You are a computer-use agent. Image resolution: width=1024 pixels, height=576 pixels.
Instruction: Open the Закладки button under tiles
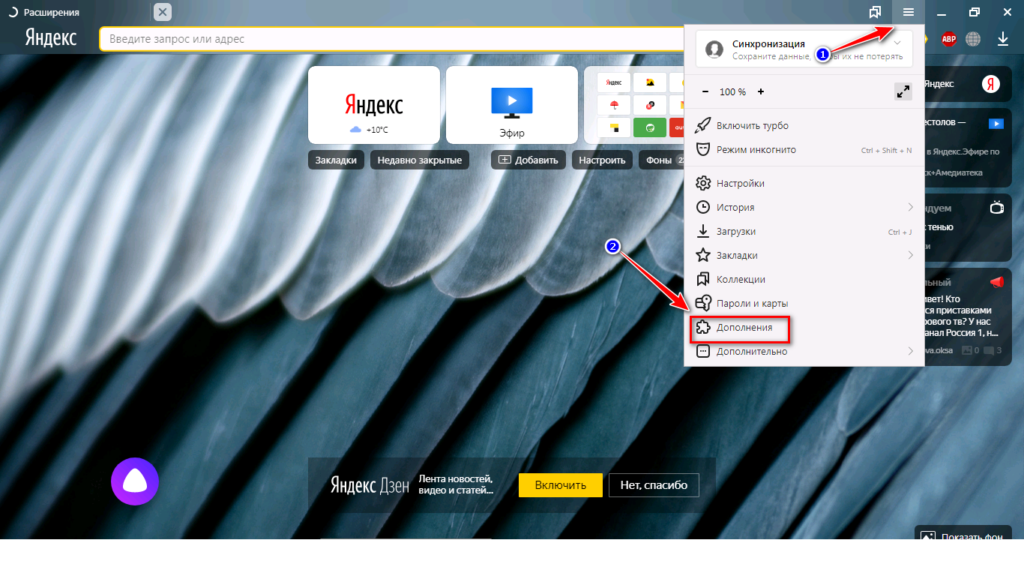(336, 160)
